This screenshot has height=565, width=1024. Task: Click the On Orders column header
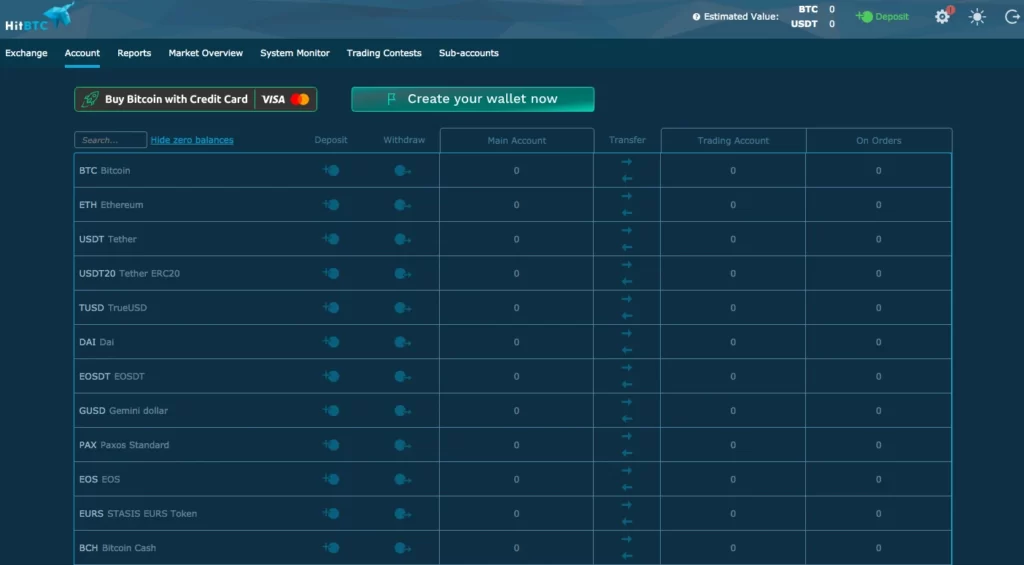click(878, 140)
